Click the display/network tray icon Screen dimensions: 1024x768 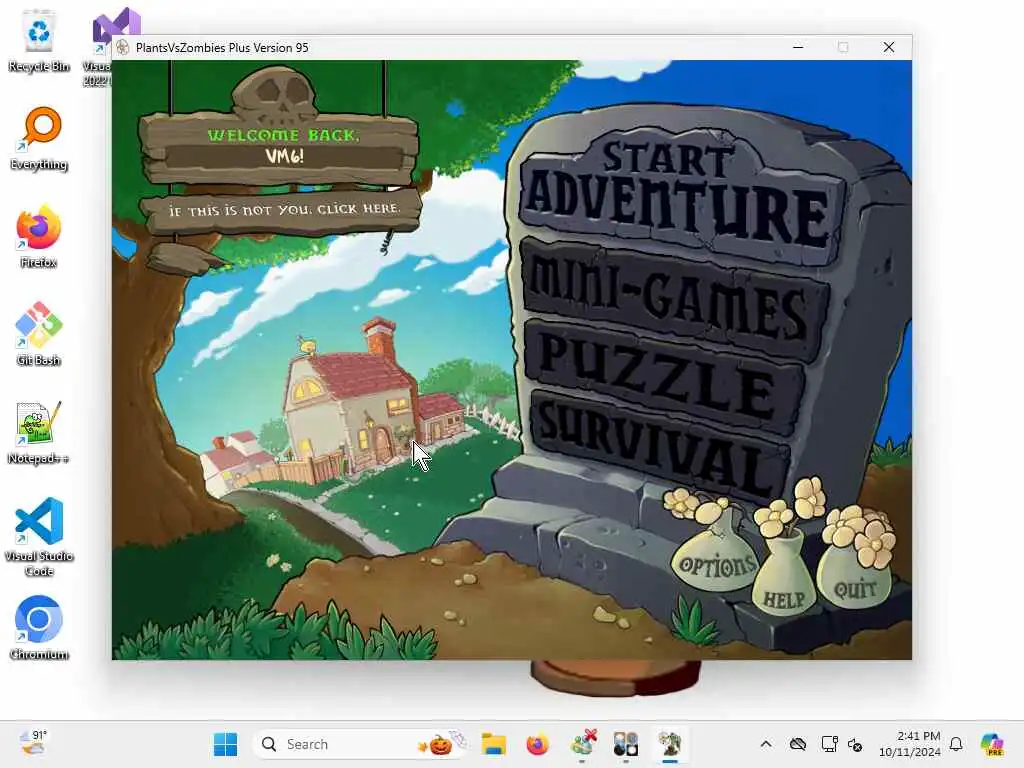(x=829, y=744)
